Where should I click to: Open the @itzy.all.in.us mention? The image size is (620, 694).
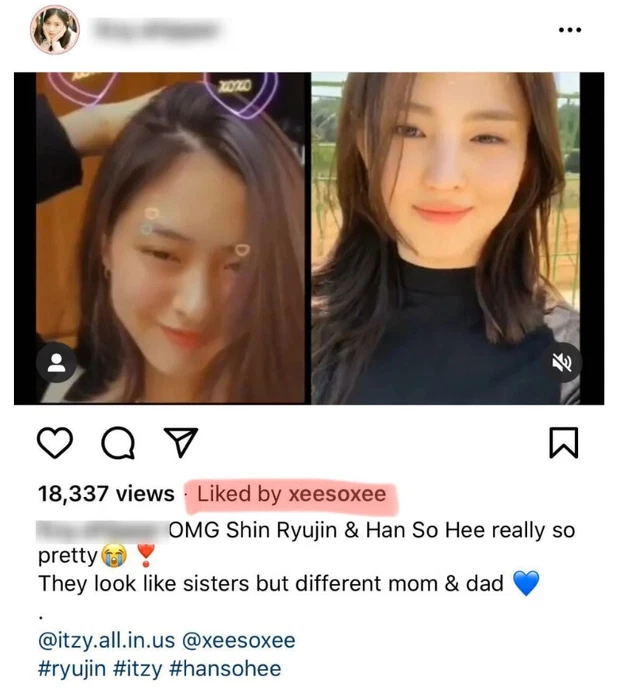click(107, 640)
